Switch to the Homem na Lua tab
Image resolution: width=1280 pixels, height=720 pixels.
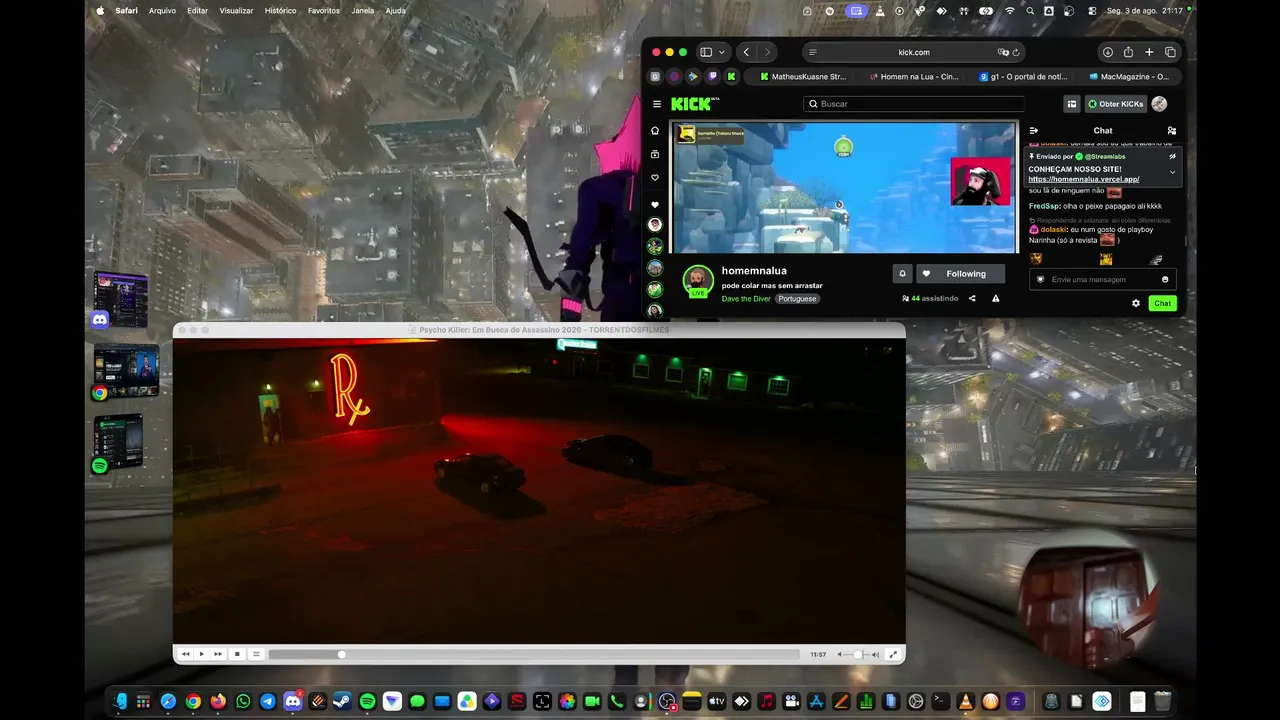[912, 76]
